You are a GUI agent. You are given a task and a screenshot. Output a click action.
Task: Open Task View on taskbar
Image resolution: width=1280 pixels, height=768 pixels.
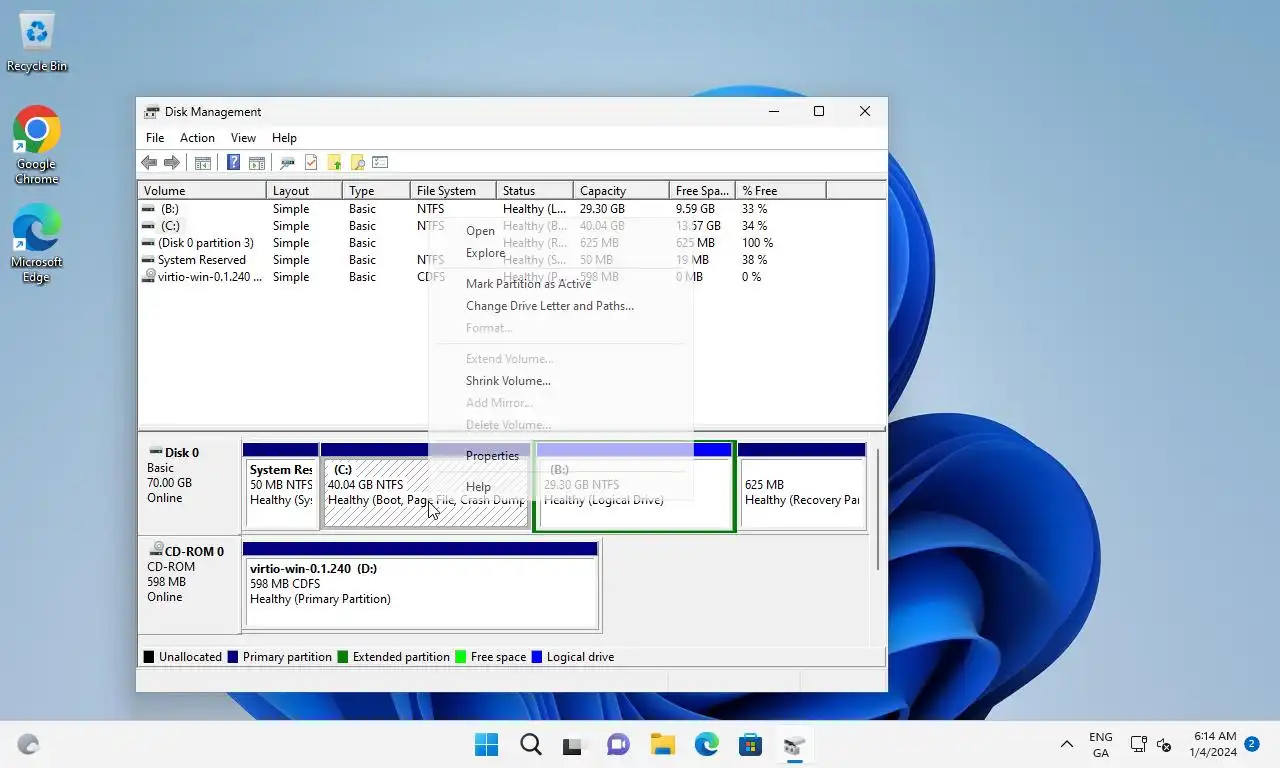(x=572, y=745)
